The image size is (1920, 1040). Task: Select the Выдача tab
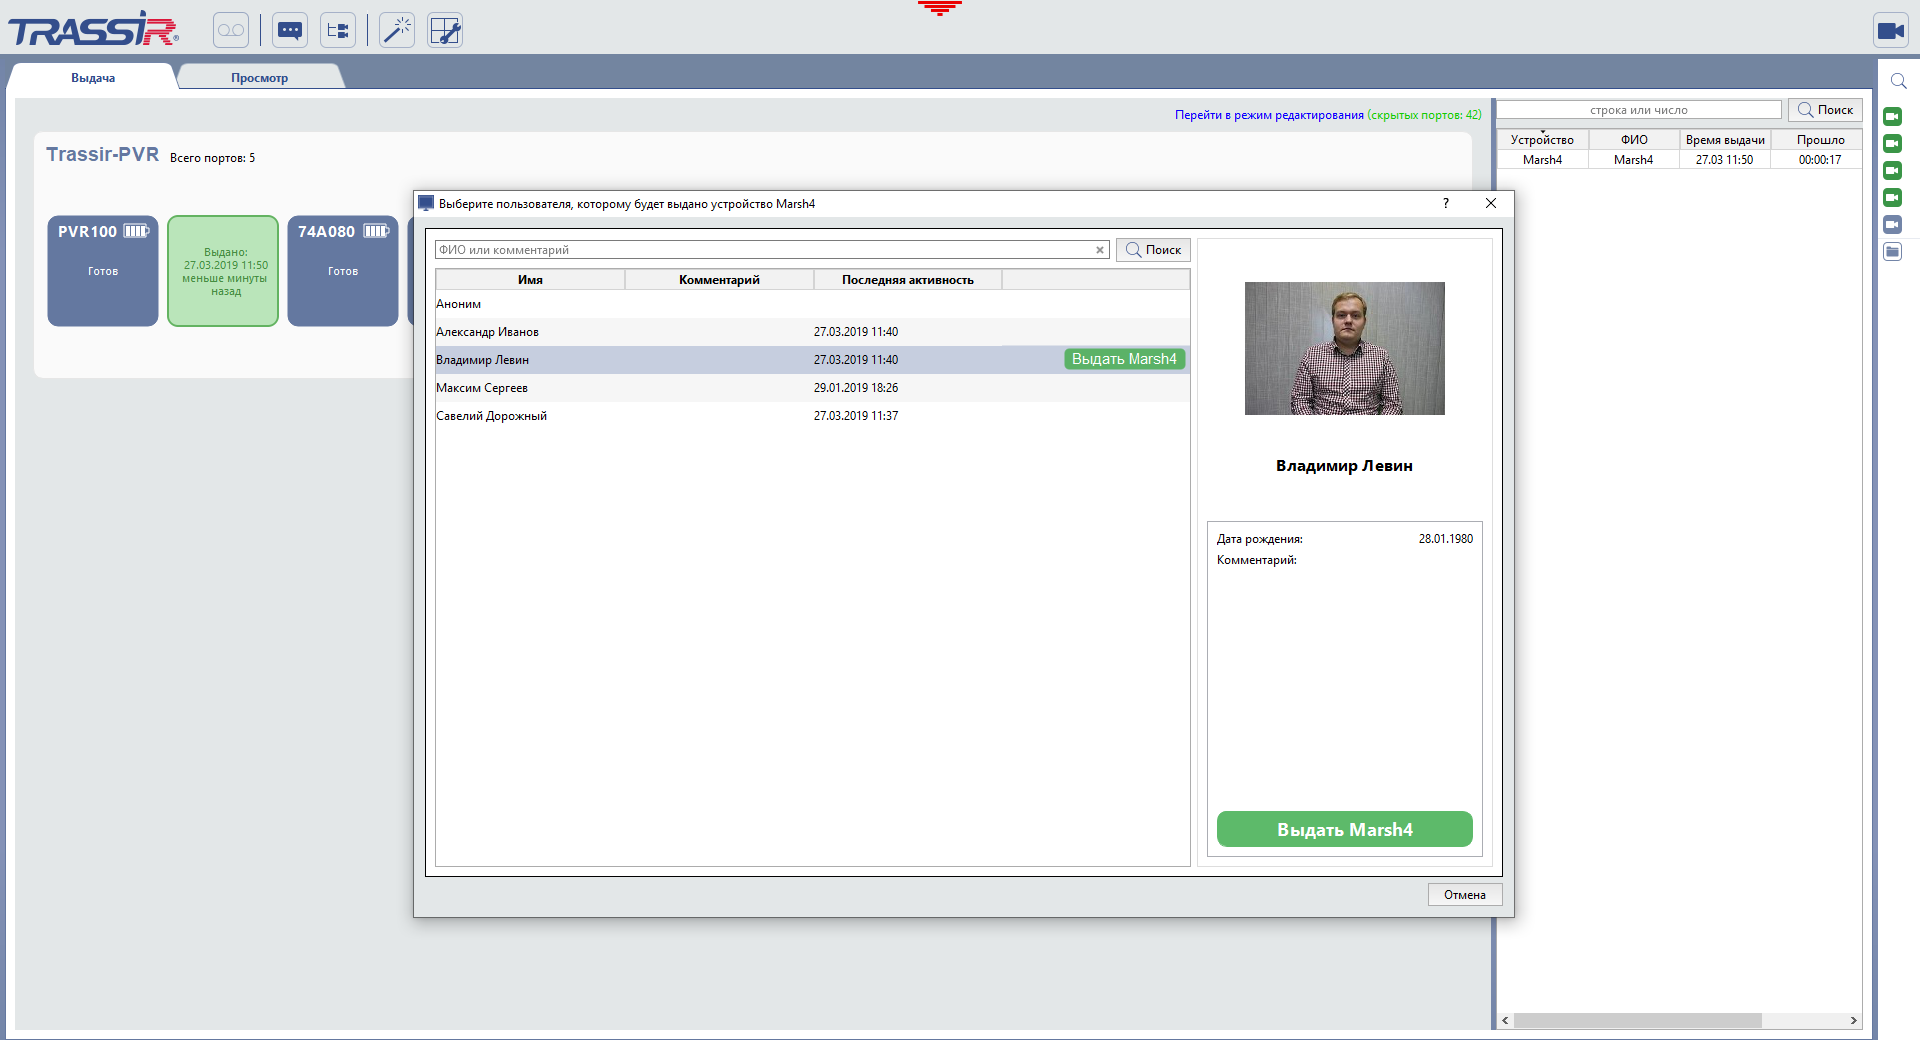(93, 78)
